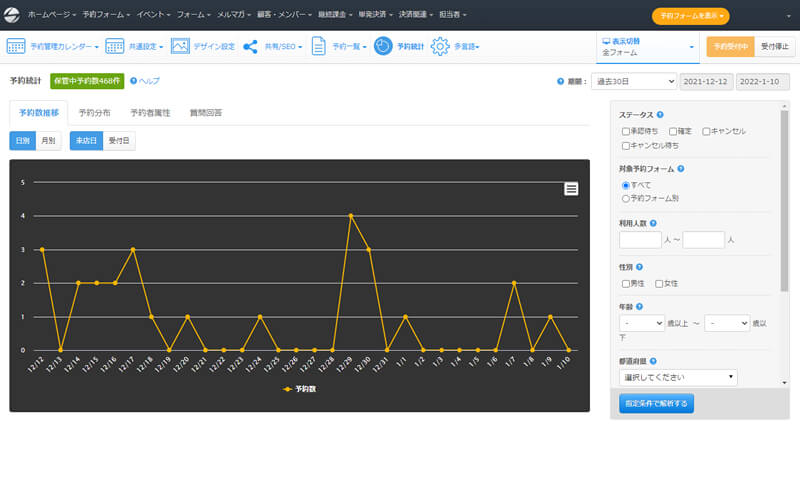Click the 共有/SEO share icon
This screenshot has height=480, width=800.
click(250, 46)
